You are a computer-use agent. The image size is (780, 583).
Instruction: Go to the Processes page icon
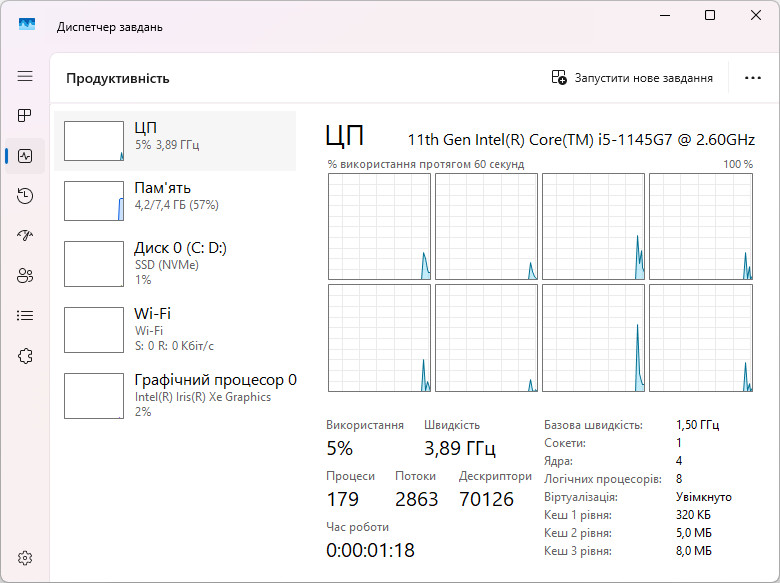click(x=25, y=115)
